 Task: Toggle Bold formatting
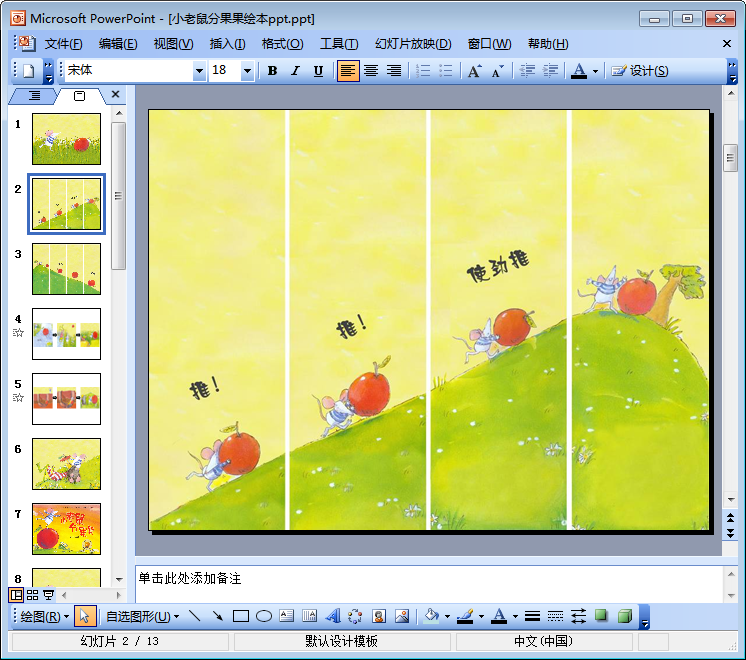[272, 71]
